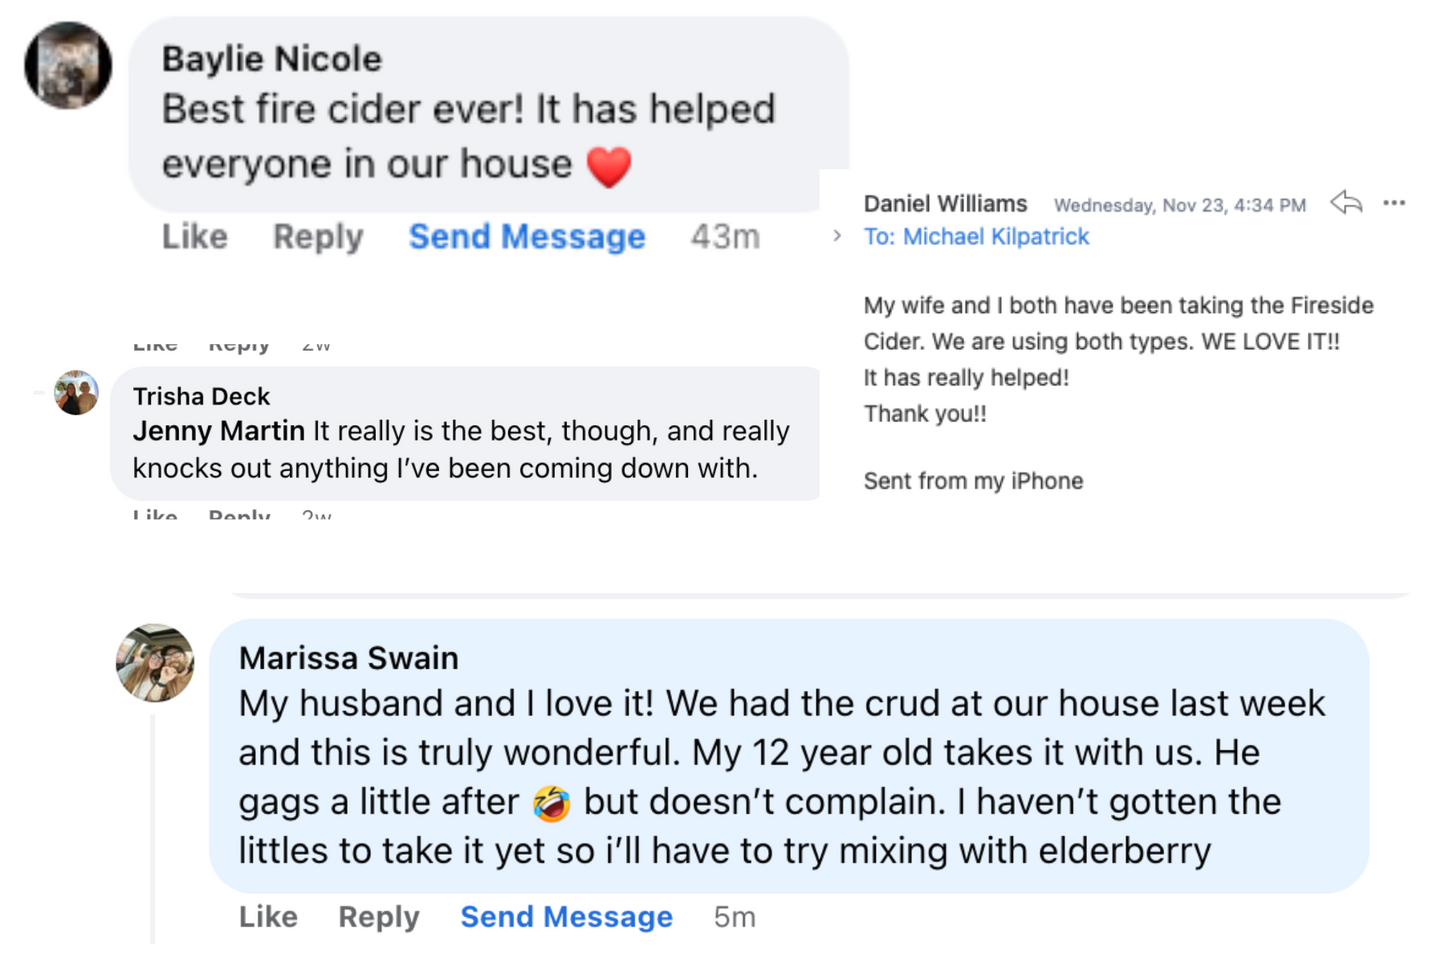Screen dimensions: 1445x963
Task: Open Trisha Deck's profile picture
Action: [x=76, y=393]
